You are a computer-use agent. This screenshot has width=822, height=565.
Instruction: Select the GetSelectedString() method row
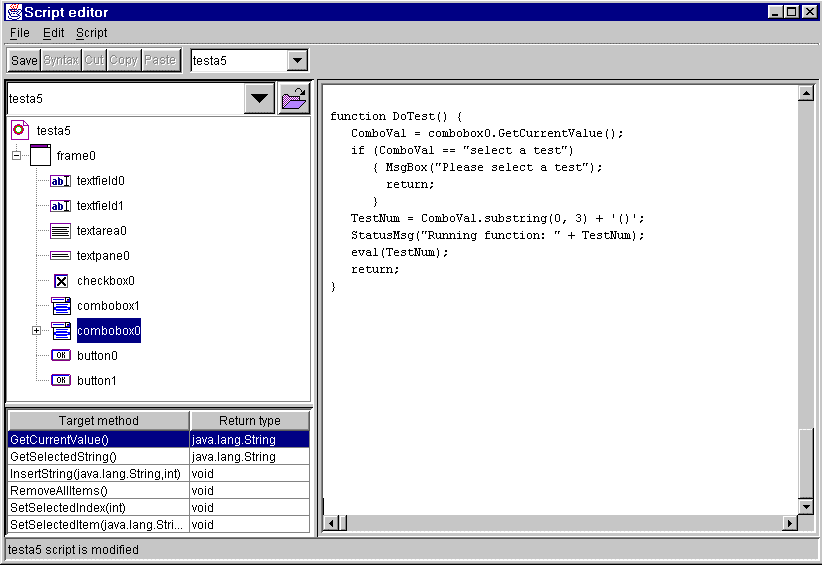tap(98, 456)
